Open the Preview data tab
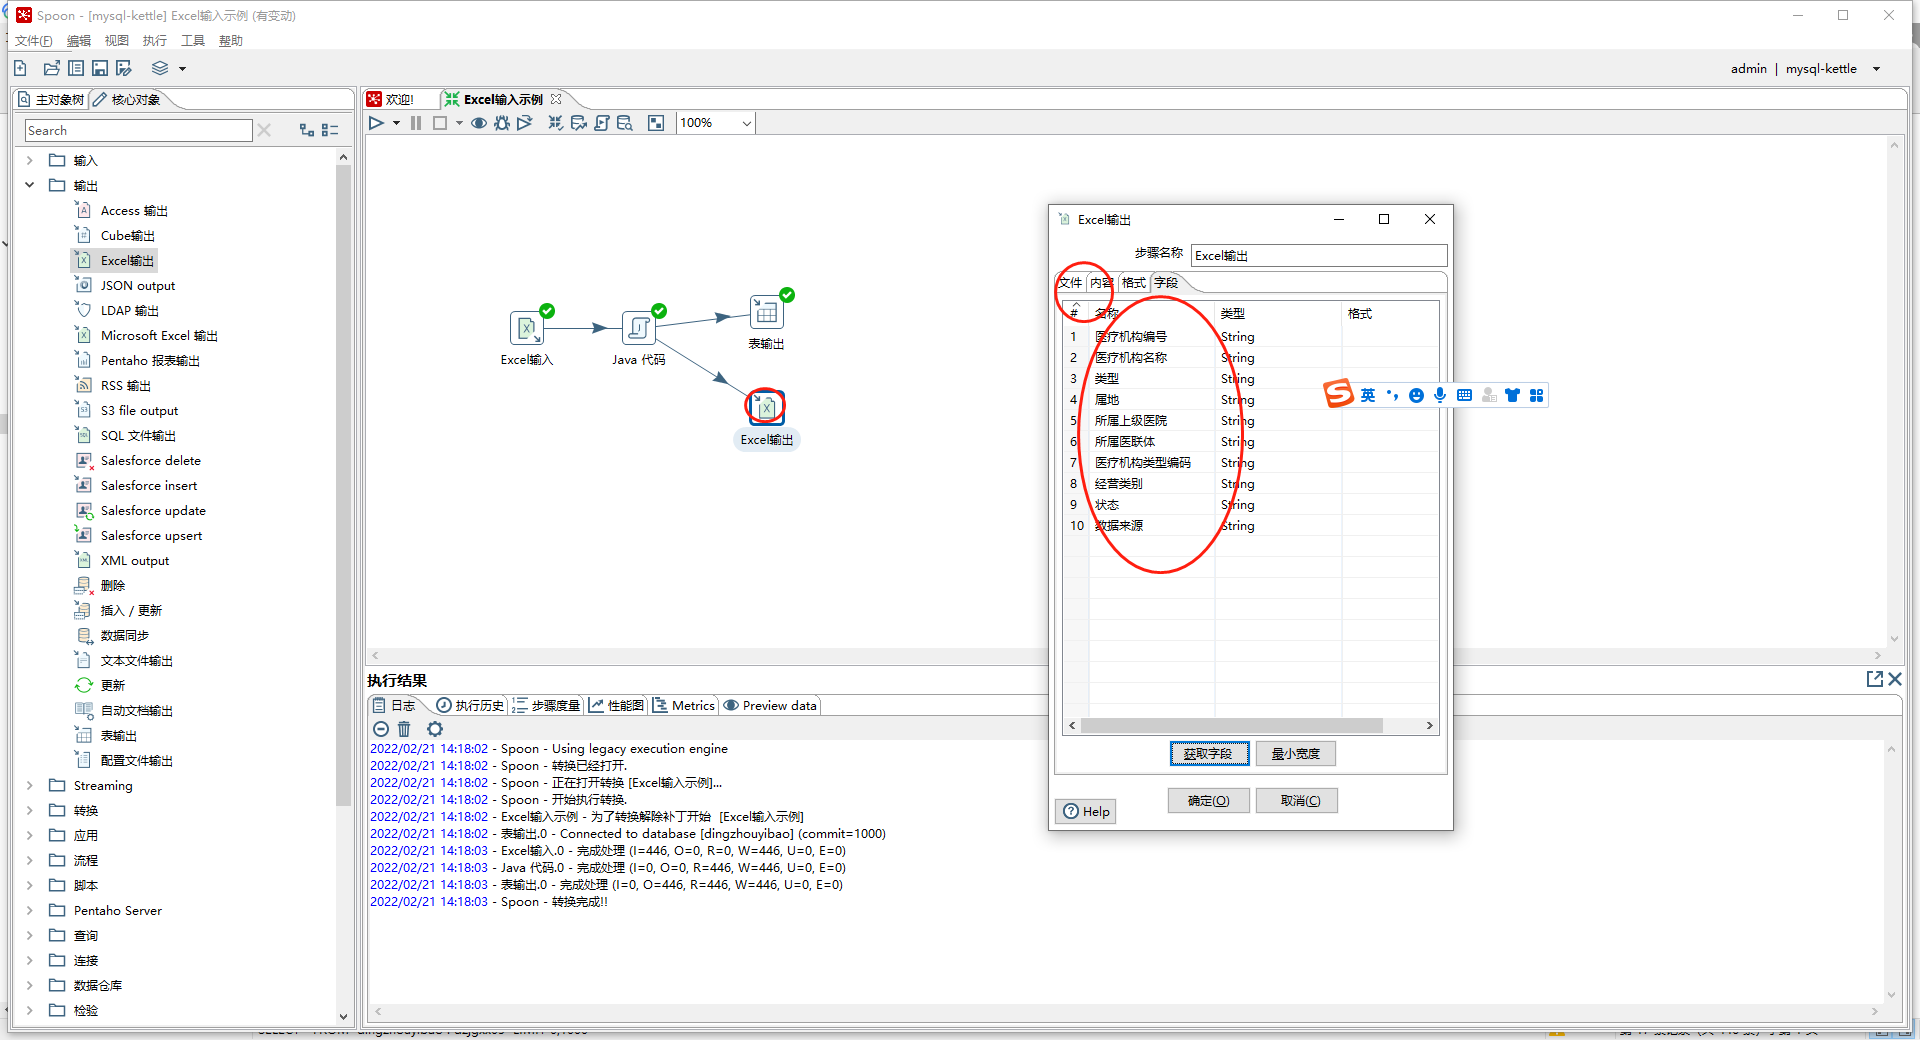This screenshot has height=1040, width=1920. click(770, 705)
